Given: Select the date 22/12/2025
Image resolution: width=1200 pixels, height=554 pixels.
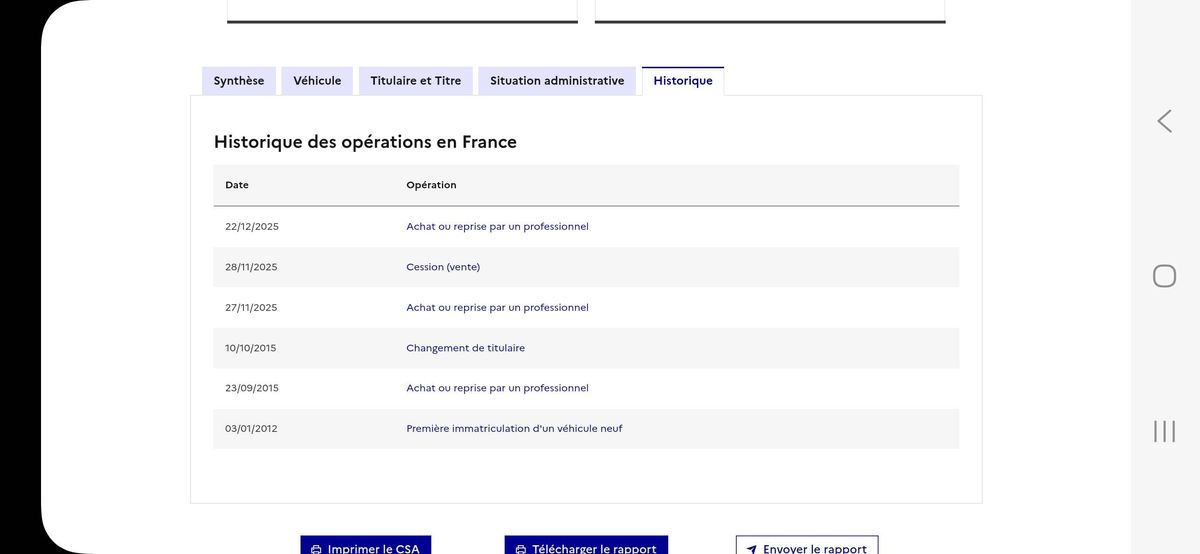Looking at the screenshot, I should (252, 227).
